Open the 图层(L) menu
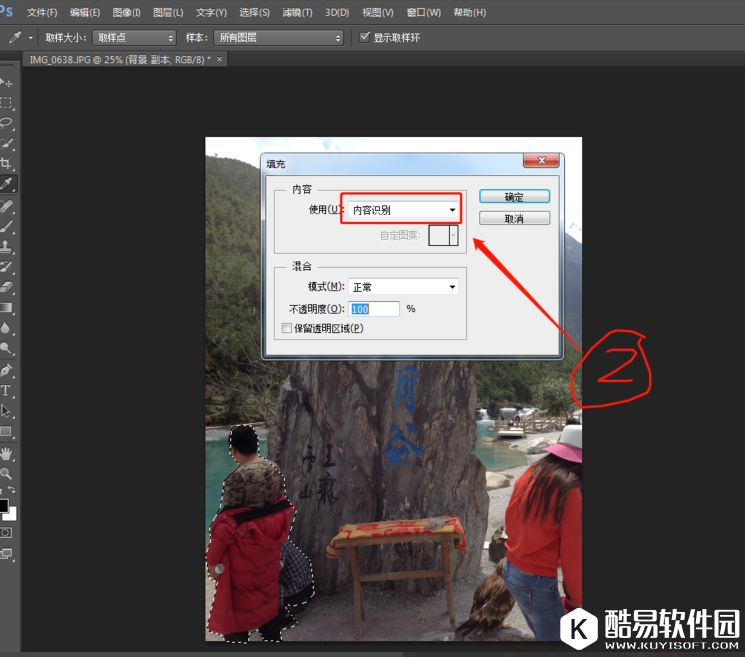 [x=169, y=12]
